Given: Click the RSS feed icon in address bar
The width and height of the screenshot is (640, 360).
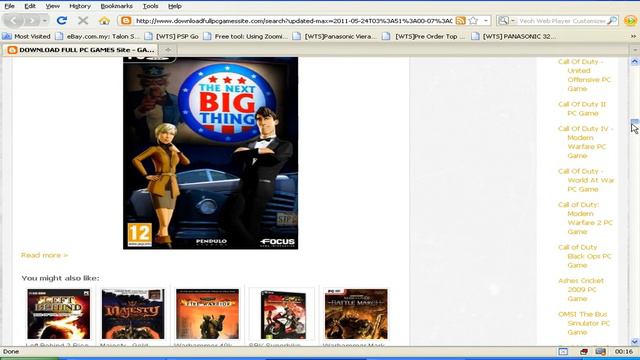Looking at the screenshot, I should pos(460,20).
